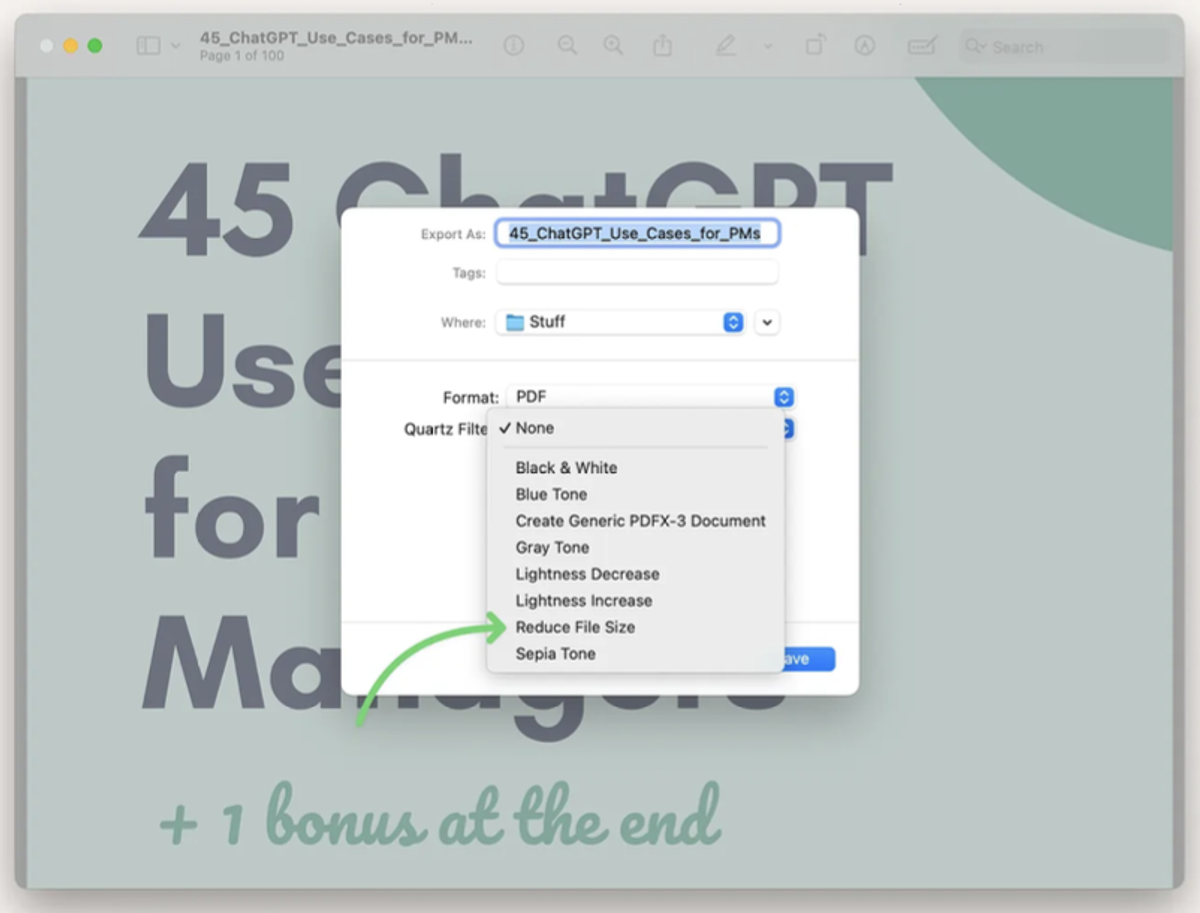Open the Share toolbar icon
This screenshot has height=913, width=1200.
pos(662,46)
